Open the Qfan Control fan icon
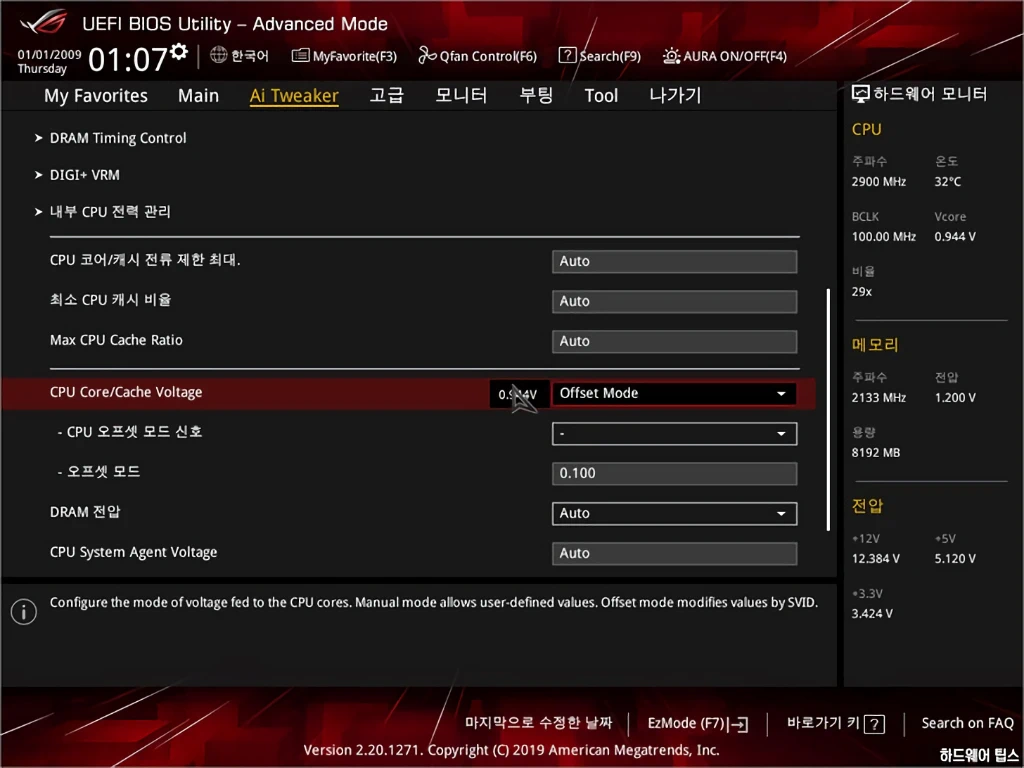The image size is (1024, 768). [x=427, y=56]
